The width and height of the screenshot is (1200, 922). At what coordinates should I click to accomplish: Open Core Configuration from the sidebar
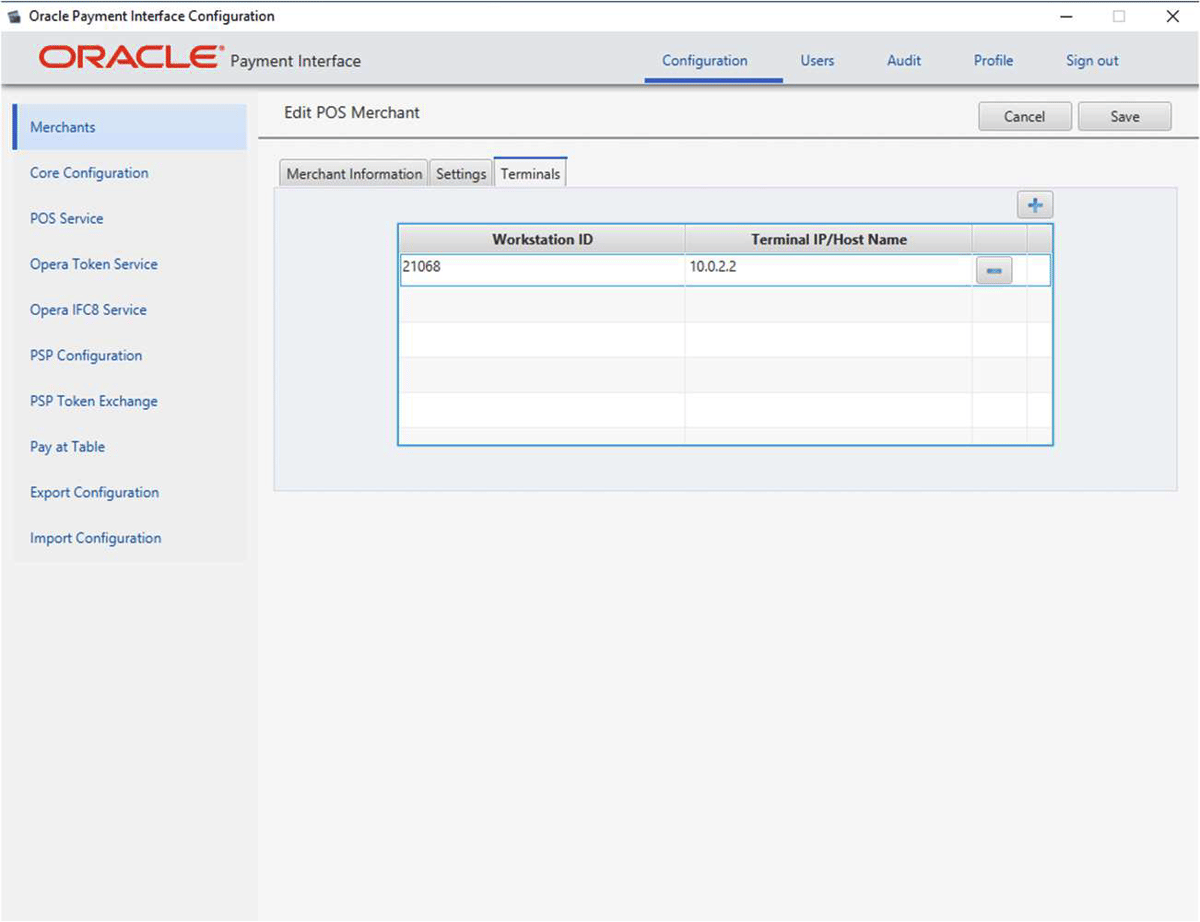(x=89, y=172)
